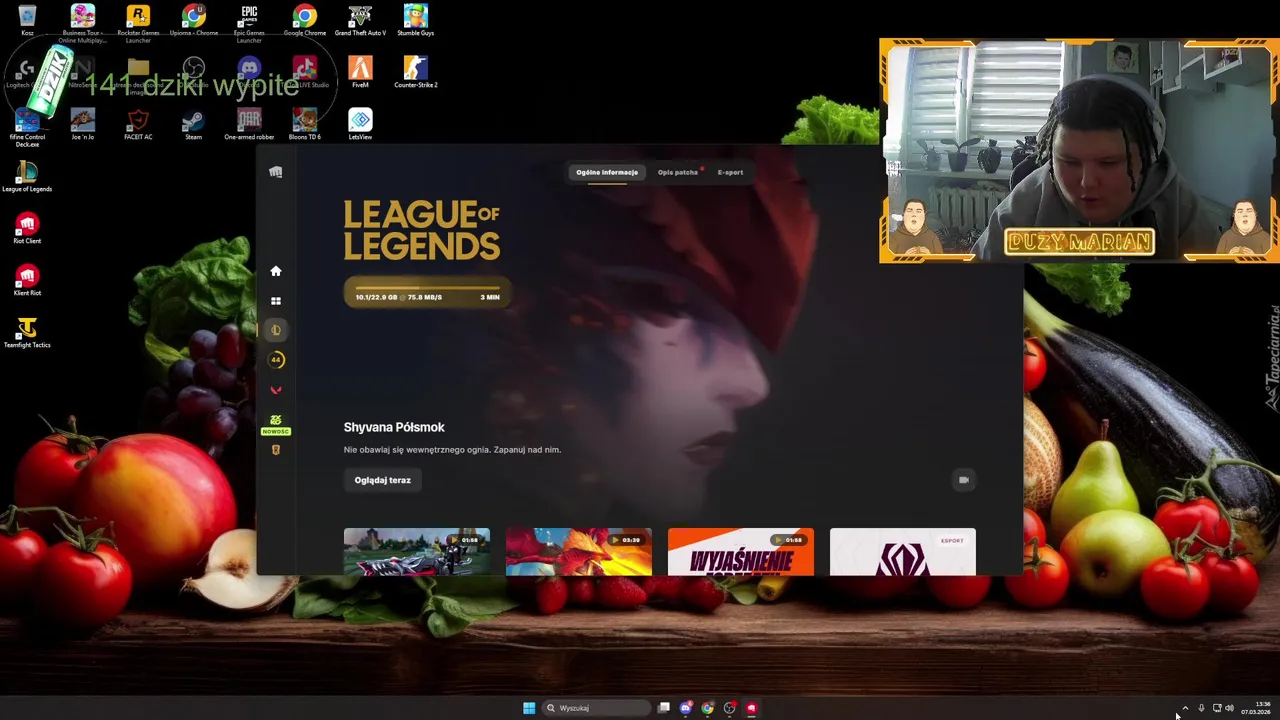The height and width of the screenshot is (720, 1280).
Task: Open the 2XKO game marked NOWOŚĆ
Action: (276, 424)
